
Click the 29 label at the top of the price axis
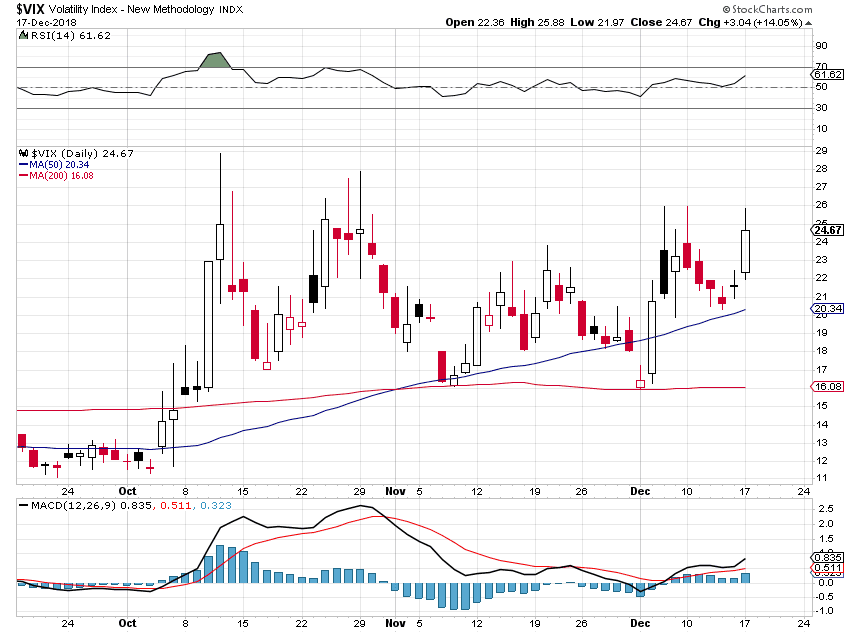point(821,150)
